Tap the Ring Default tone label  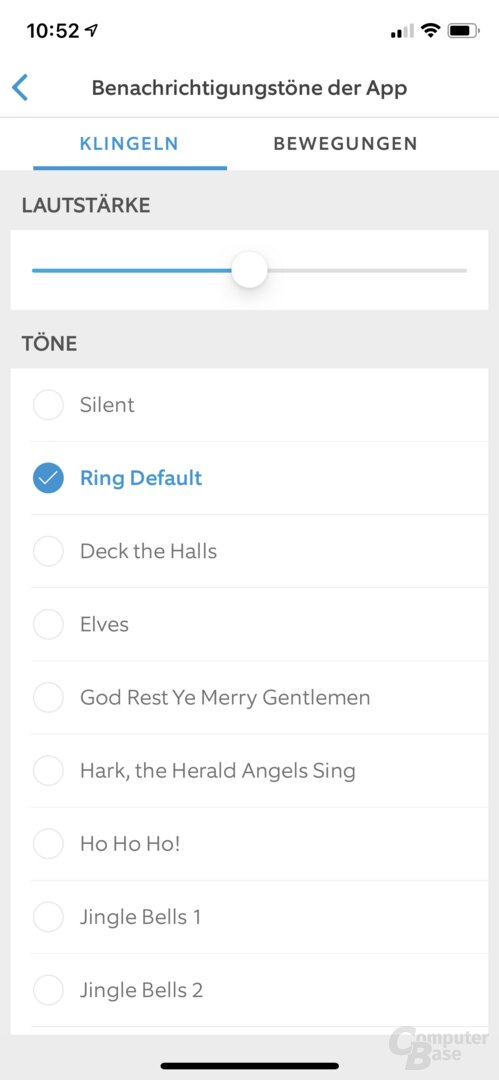pyautogui.click(x=141, y=478)
